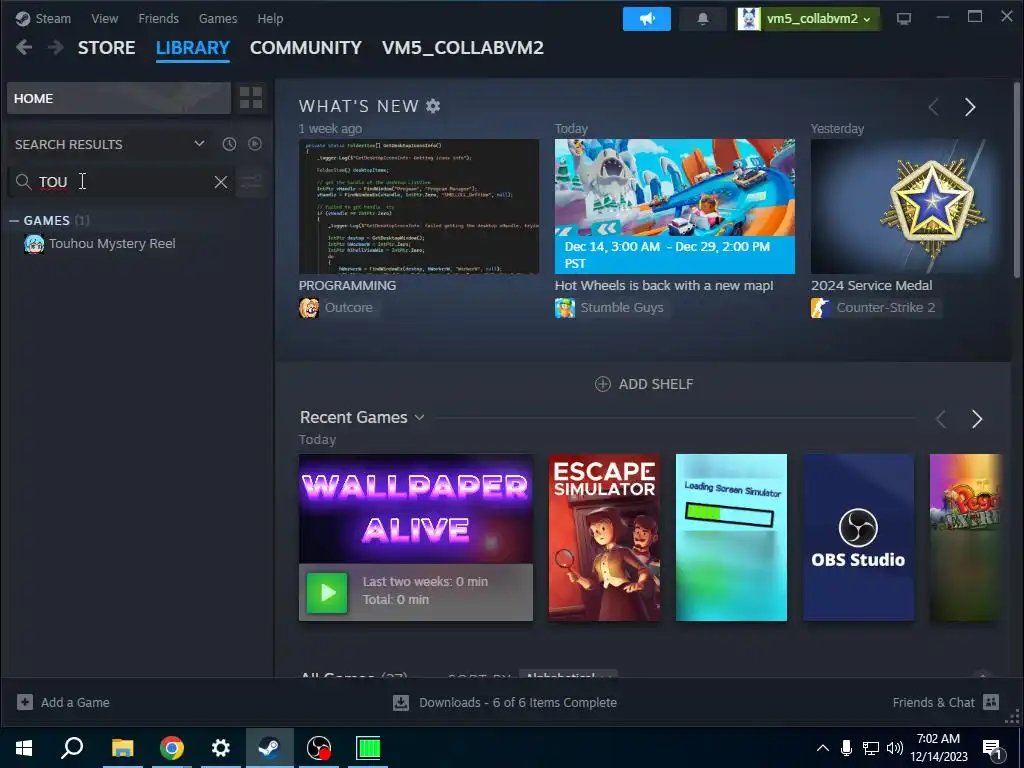Go to next Recent Games page arrow
1024x768 pixels.
pyautogui.click(x=977, y=419)
